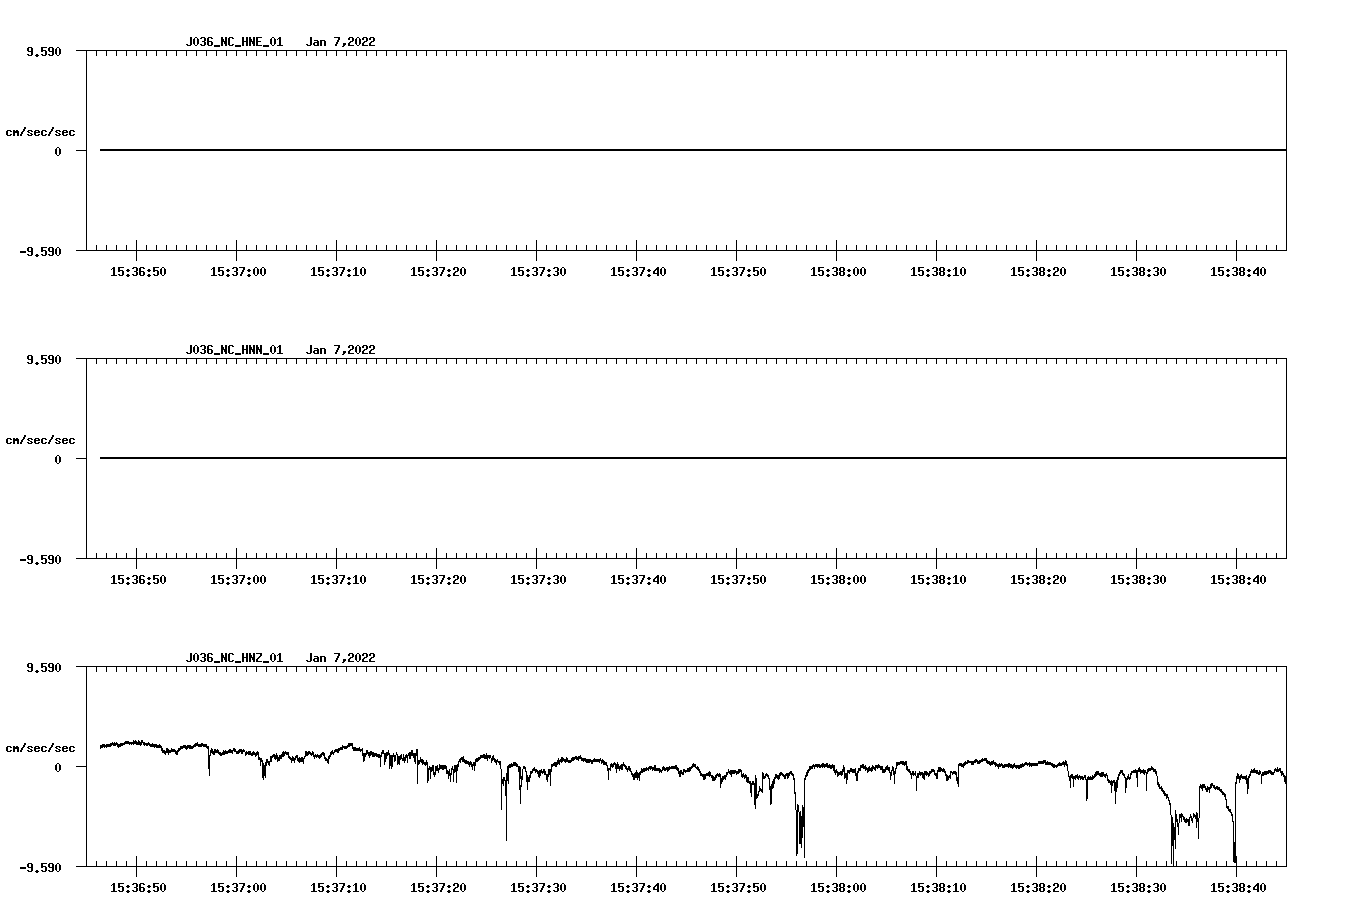Select the 9.590 upper limit on the HNZ axis

coord(44,667)
